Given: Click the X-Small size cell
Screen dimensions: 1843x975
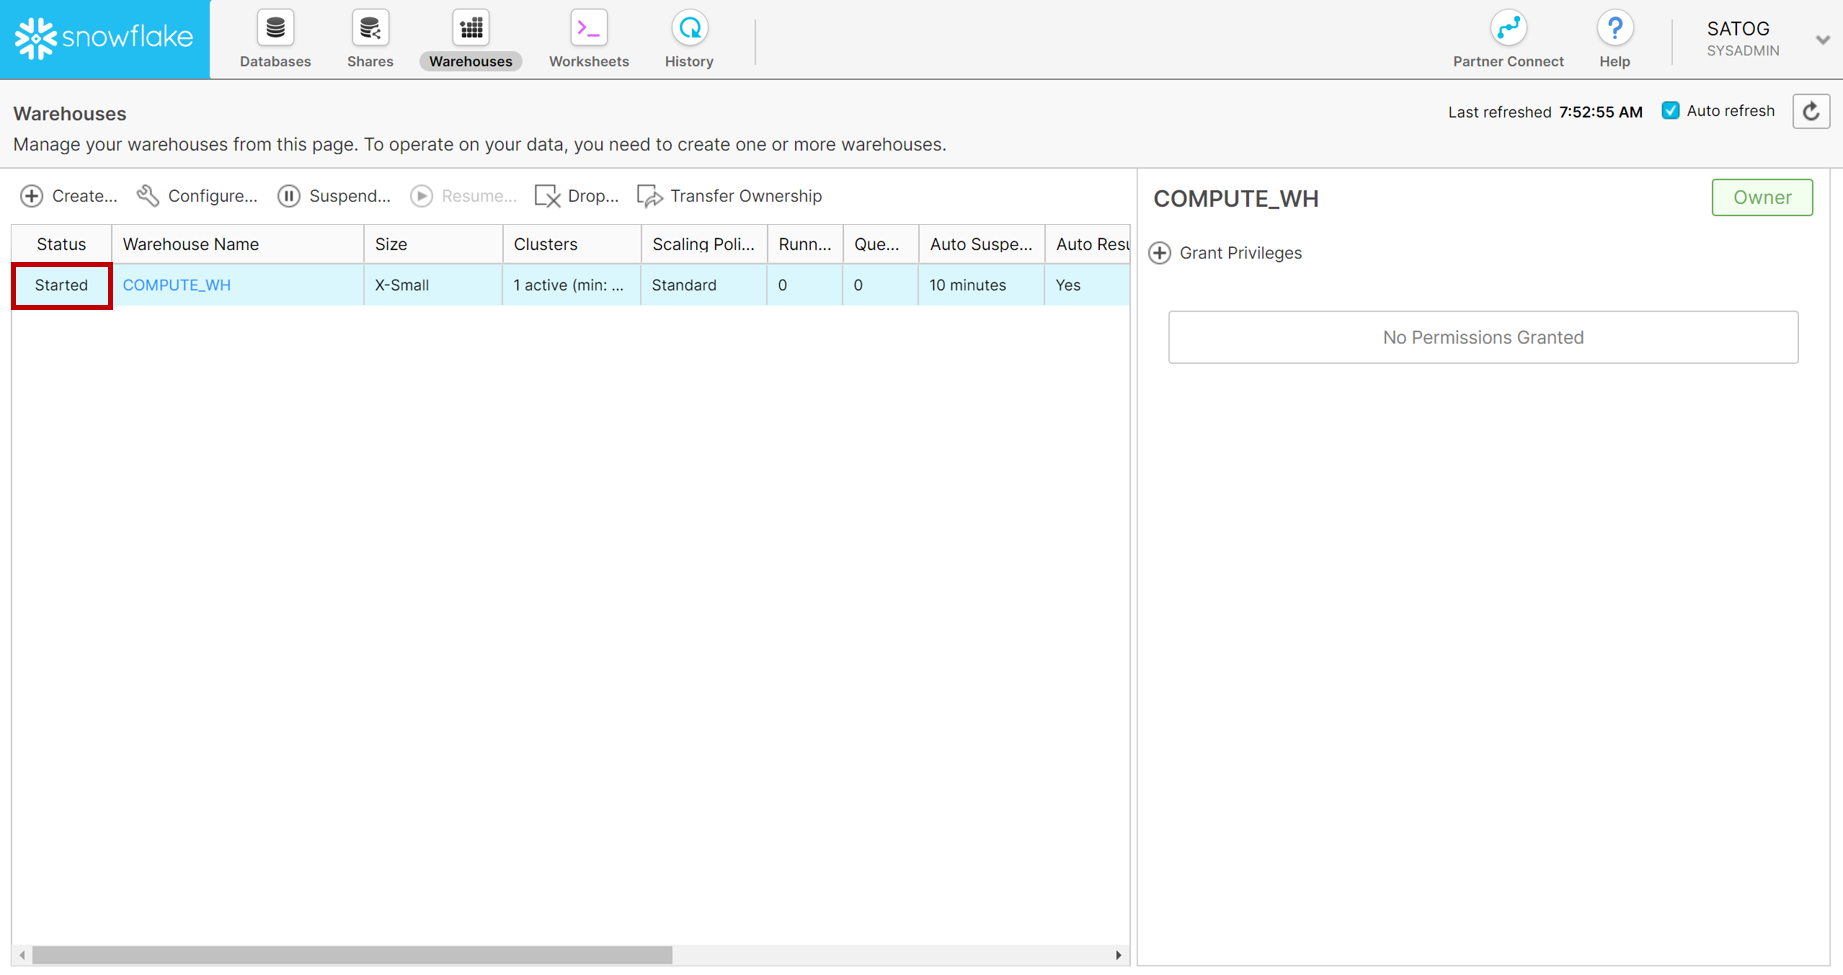Looking at the screenshot, I should (x=433, y=285).
